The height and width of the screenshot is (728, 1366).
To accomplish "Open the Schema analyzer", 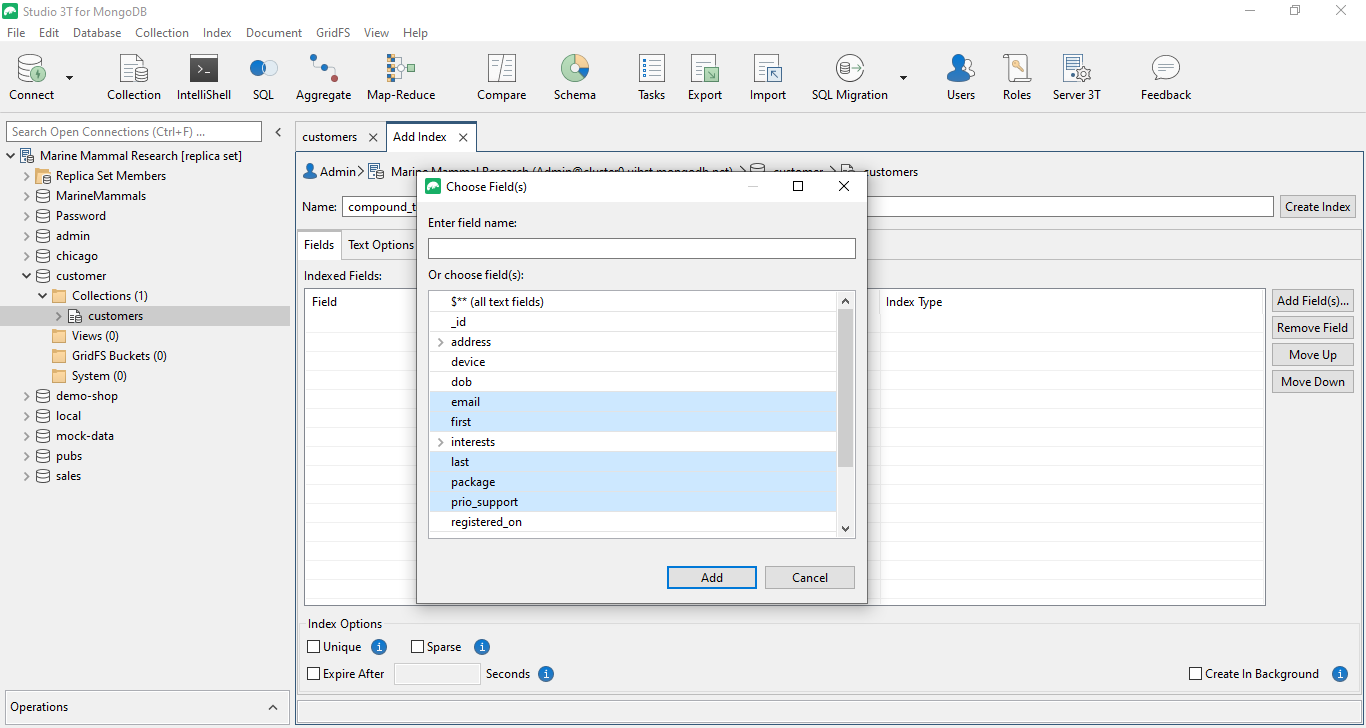I will point(575,75).
